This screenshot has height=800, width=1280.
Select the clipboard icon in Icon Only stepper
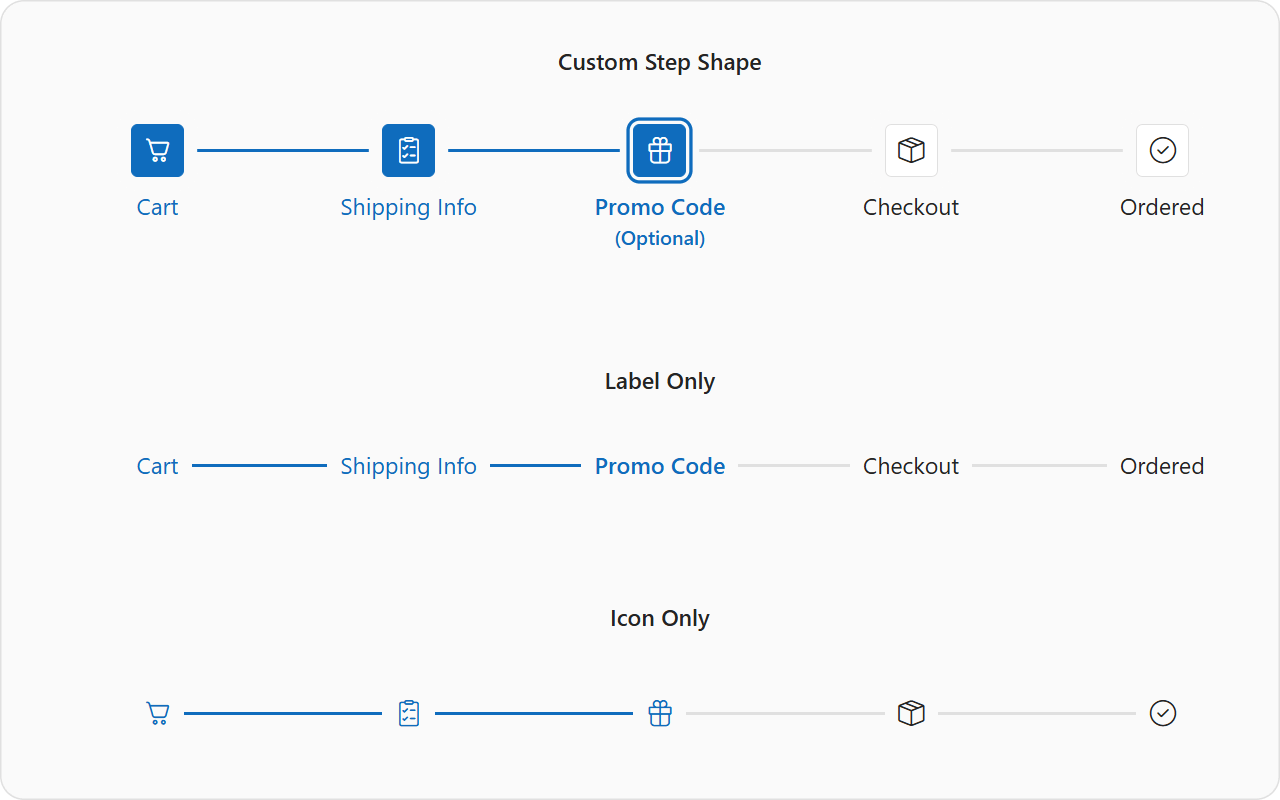click(408, 713)
